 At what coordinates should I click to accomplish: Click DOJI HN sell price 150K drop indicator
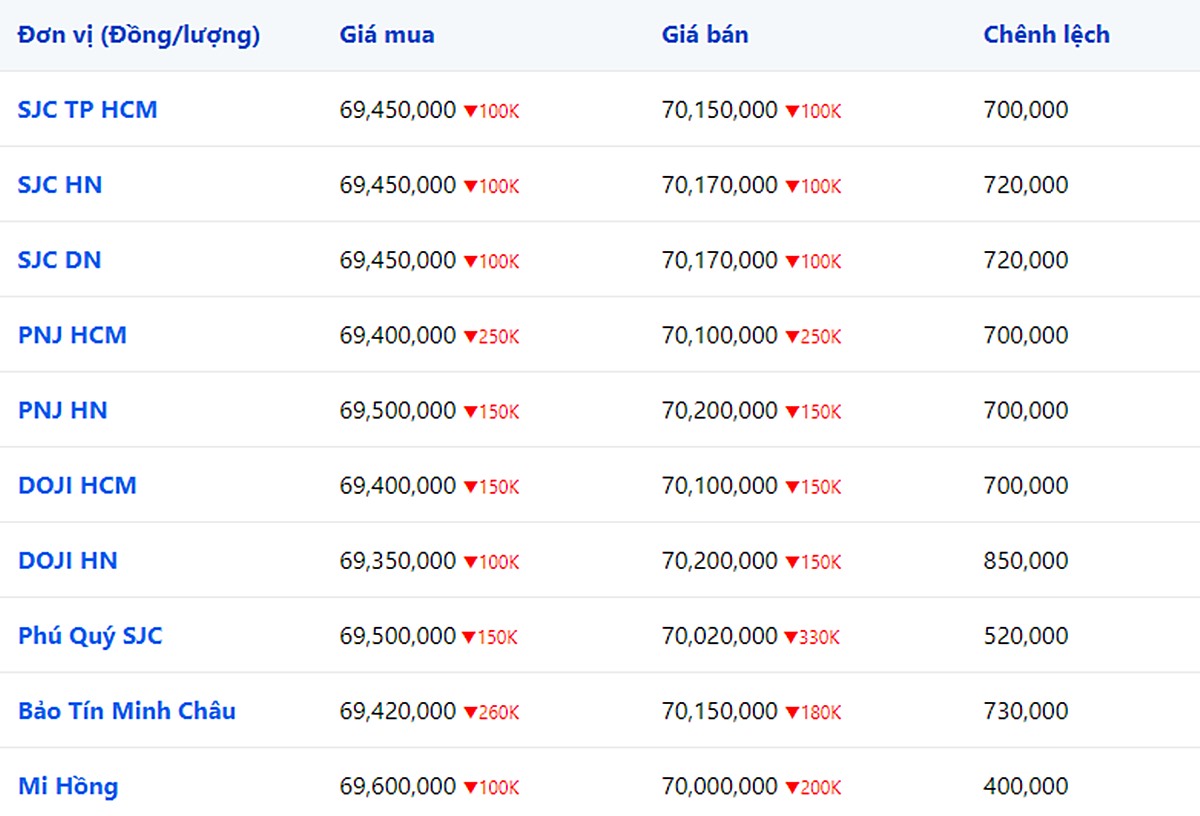pos(812,562)
